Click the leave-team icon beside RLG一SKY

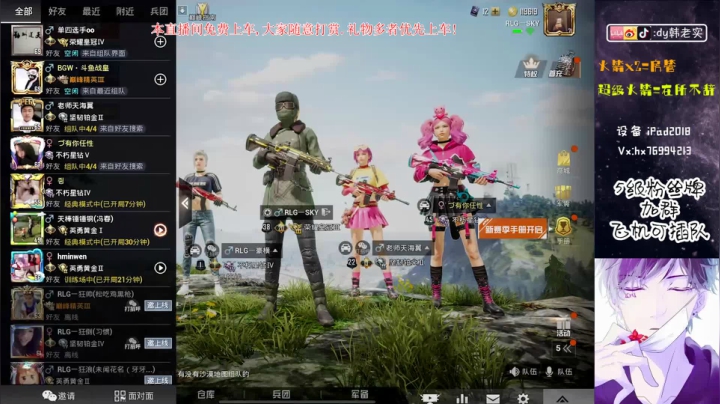326,212
